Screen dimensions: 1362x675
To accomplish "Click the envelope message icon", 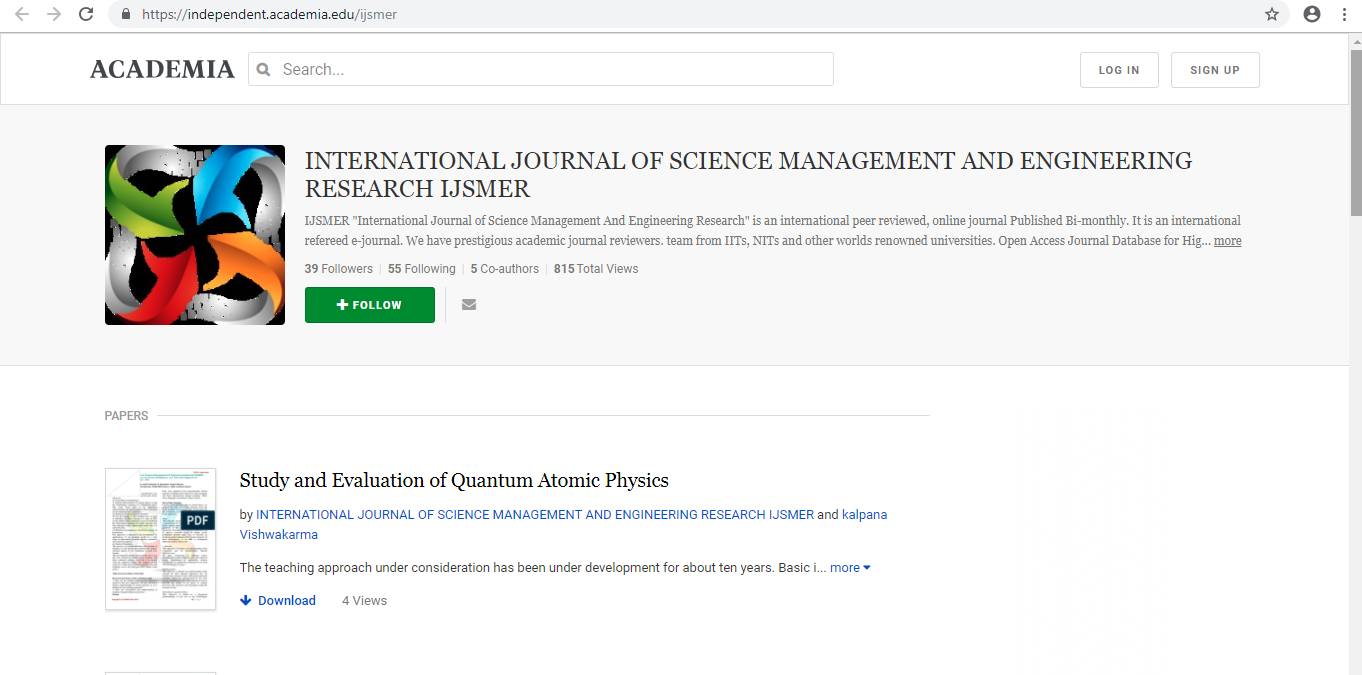I will [x=469, y=305].
